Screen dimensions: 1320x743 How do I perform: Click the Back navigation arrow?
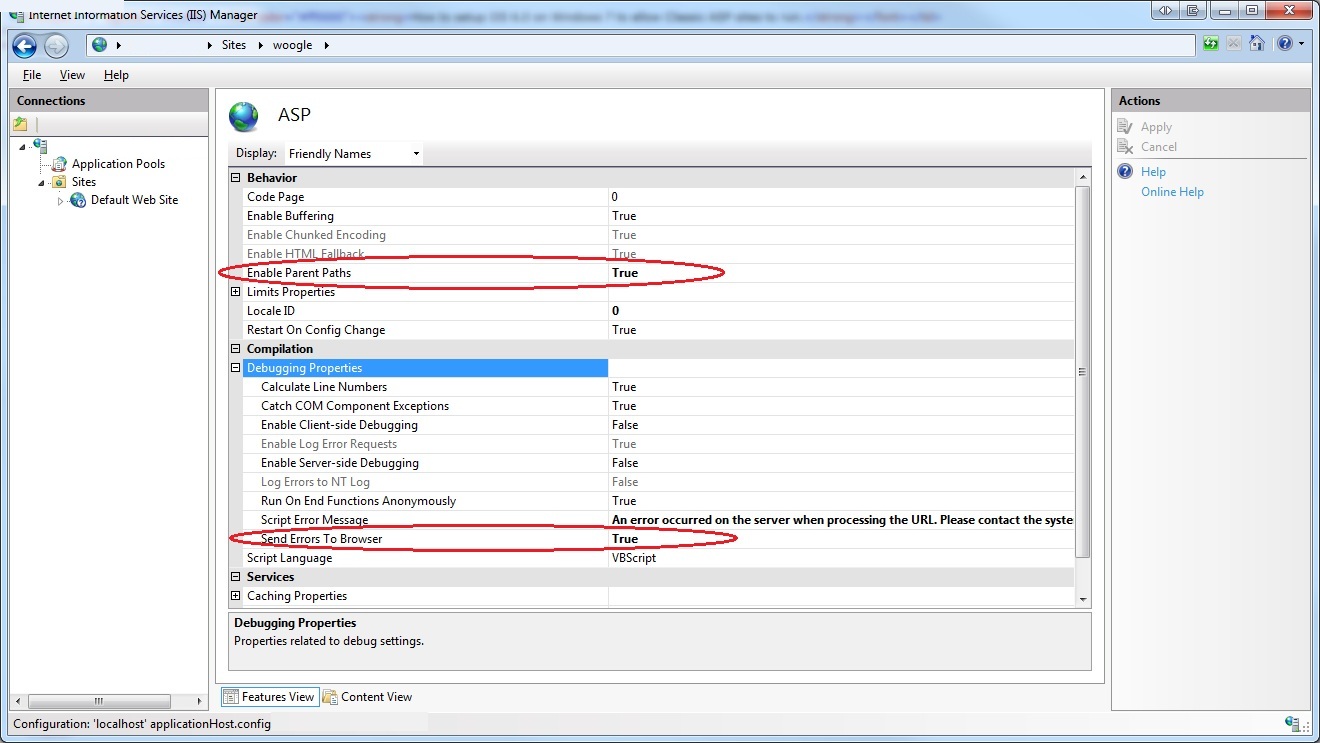[x=25, y=45]
